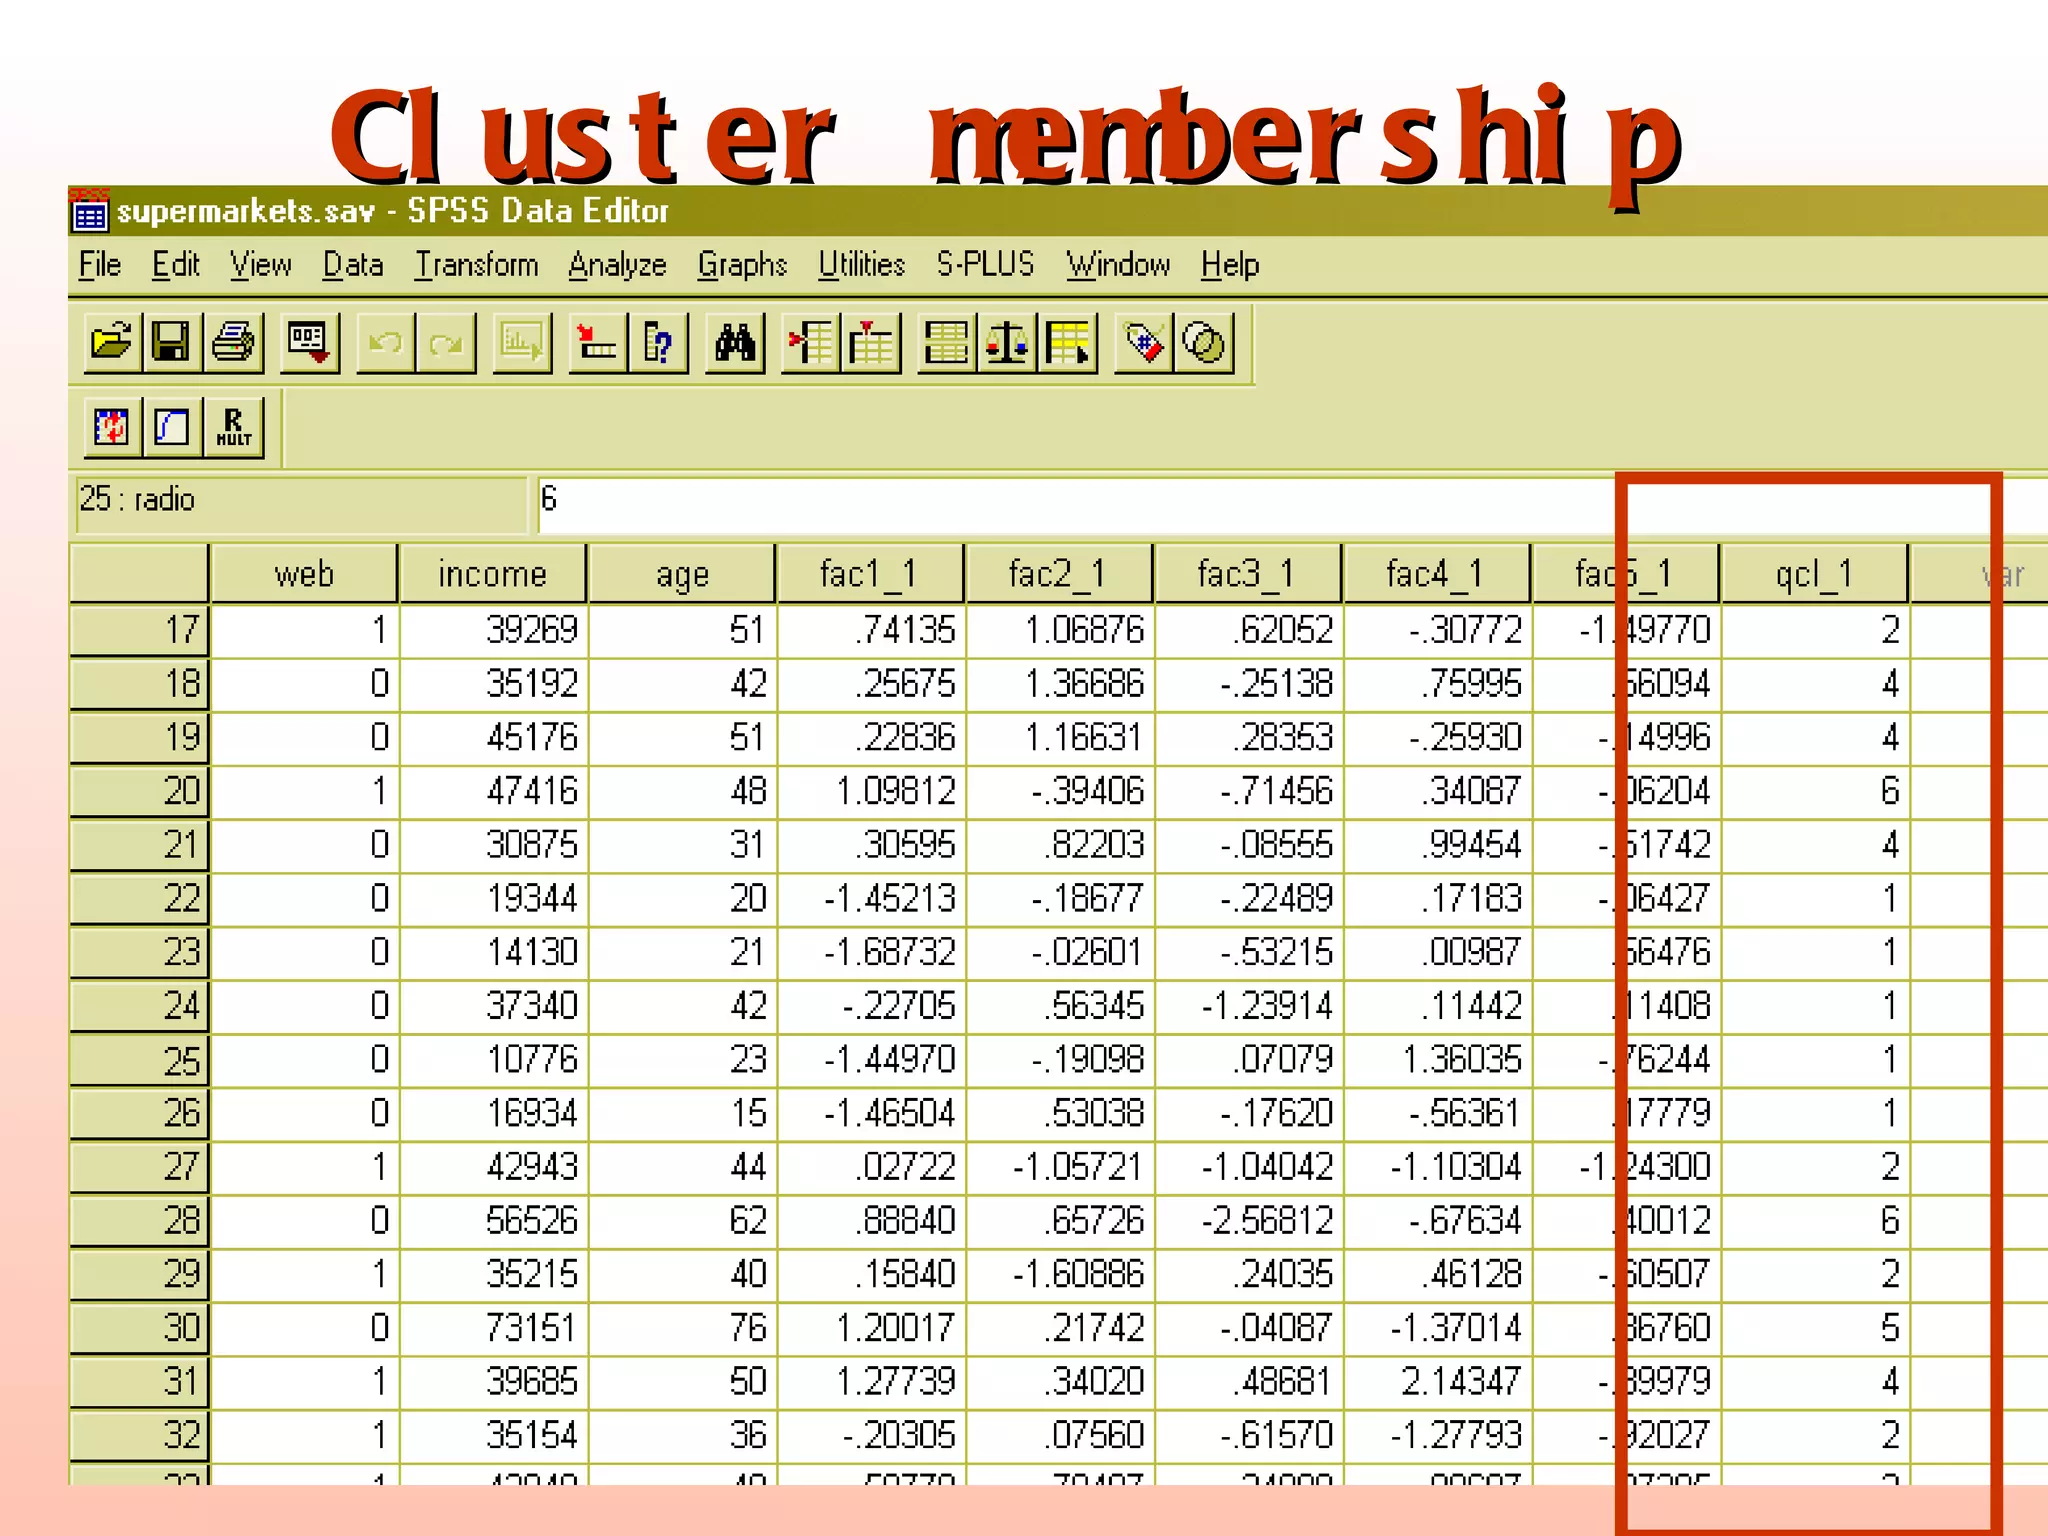Click the Undo arrow icon
Screen dimensions: 2048x1536
click(x=385, y=343)
